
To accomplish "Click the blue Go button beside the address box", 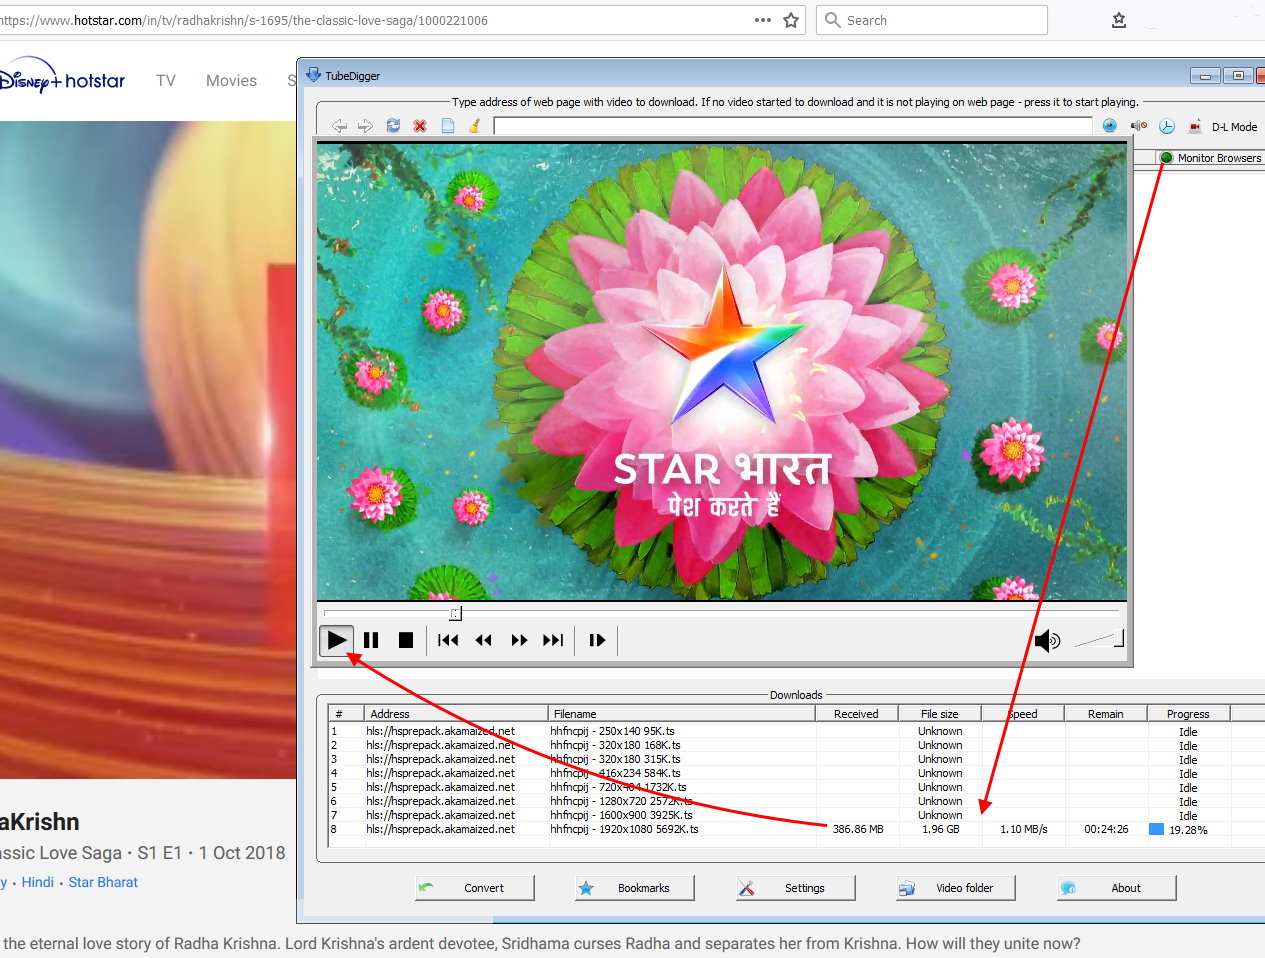I will (1110, 126).
